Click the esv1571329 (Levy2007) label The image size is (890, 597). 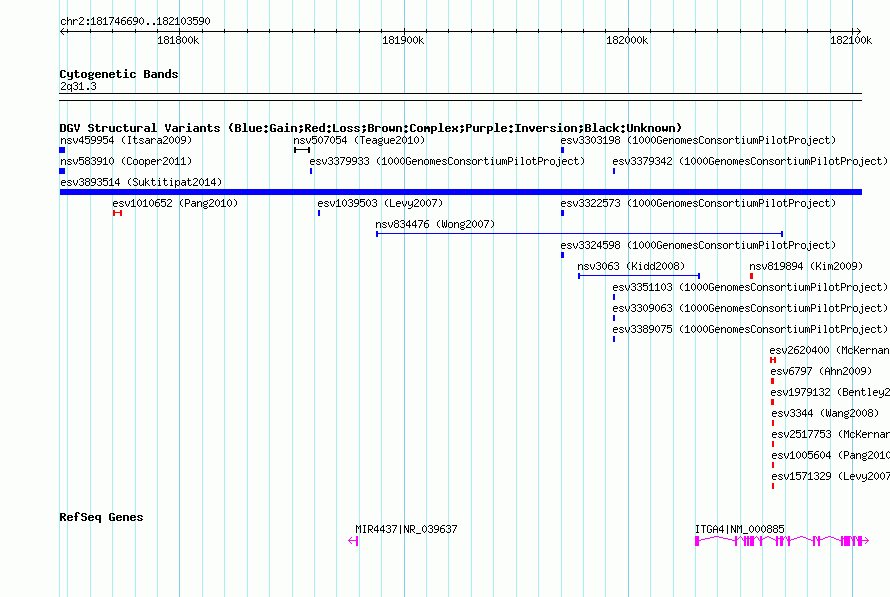tap(830, 476)
